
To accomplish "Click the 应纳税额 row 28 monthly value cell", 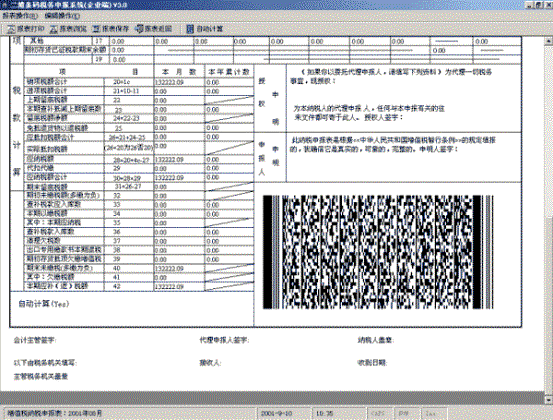I will point(179,159).
